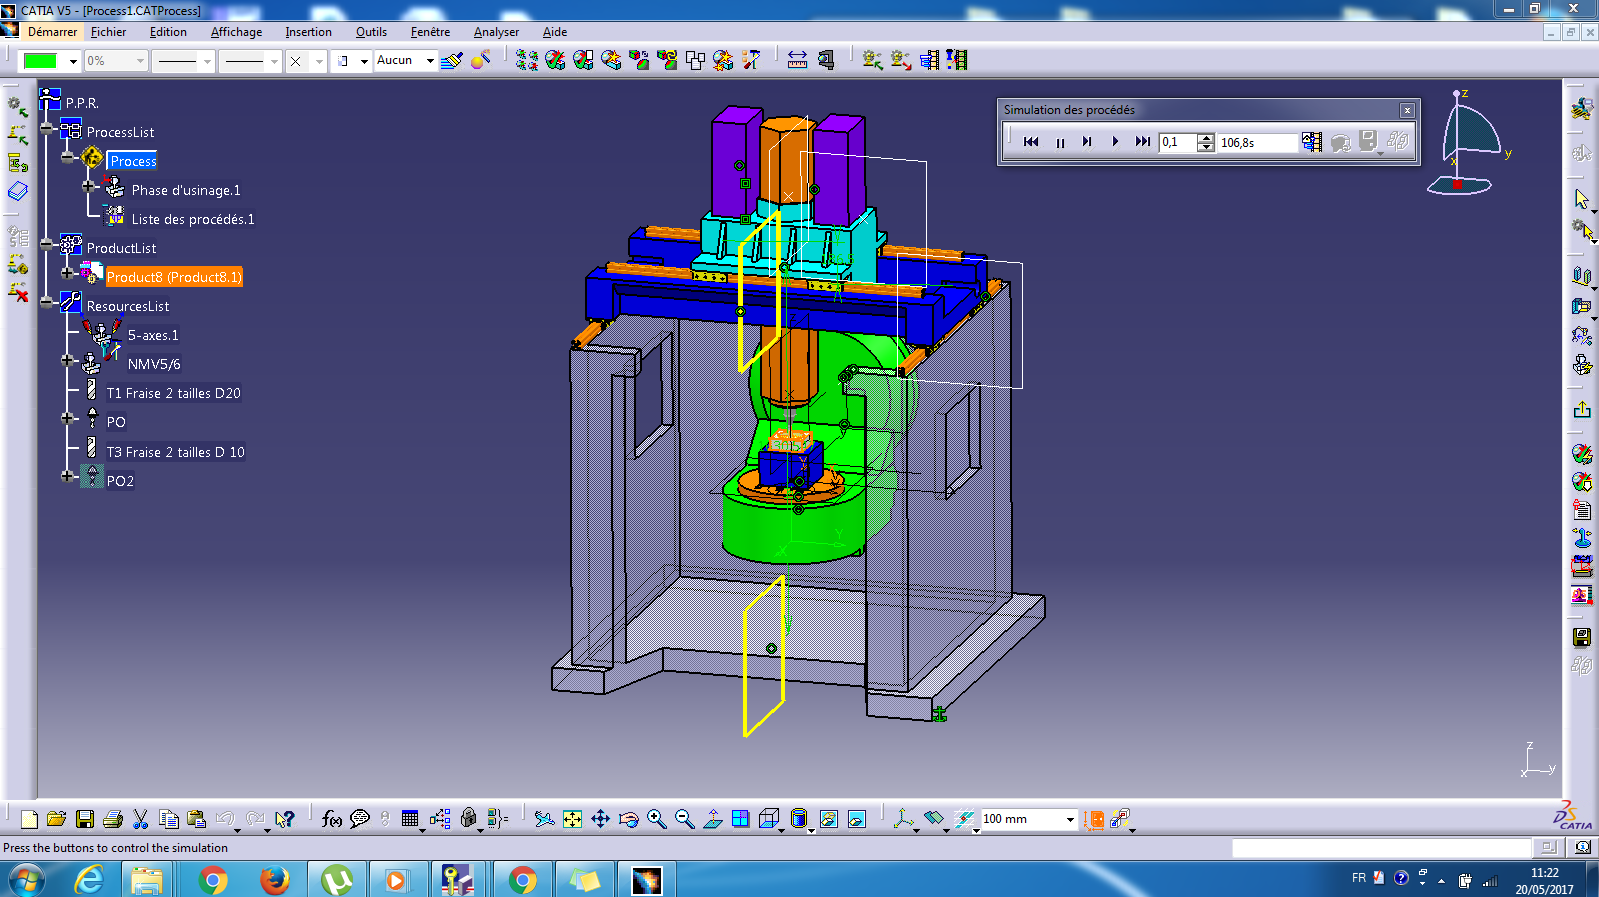Click the Measure Between icon
Viewport: 1599px width, 897px height.
(x=797, y=60)
